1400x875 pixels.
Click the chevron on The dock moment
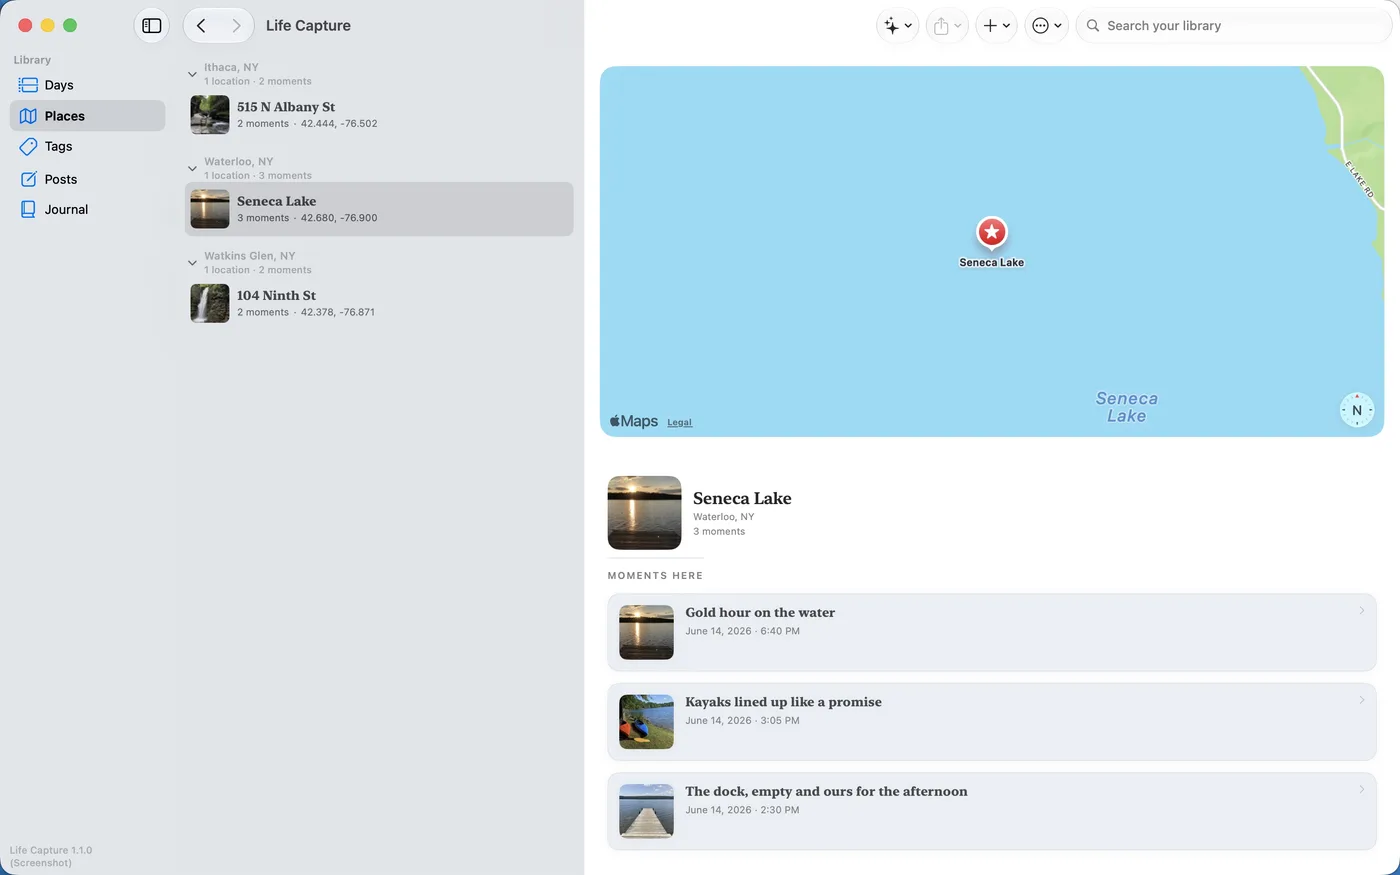tap(1362, 790)
